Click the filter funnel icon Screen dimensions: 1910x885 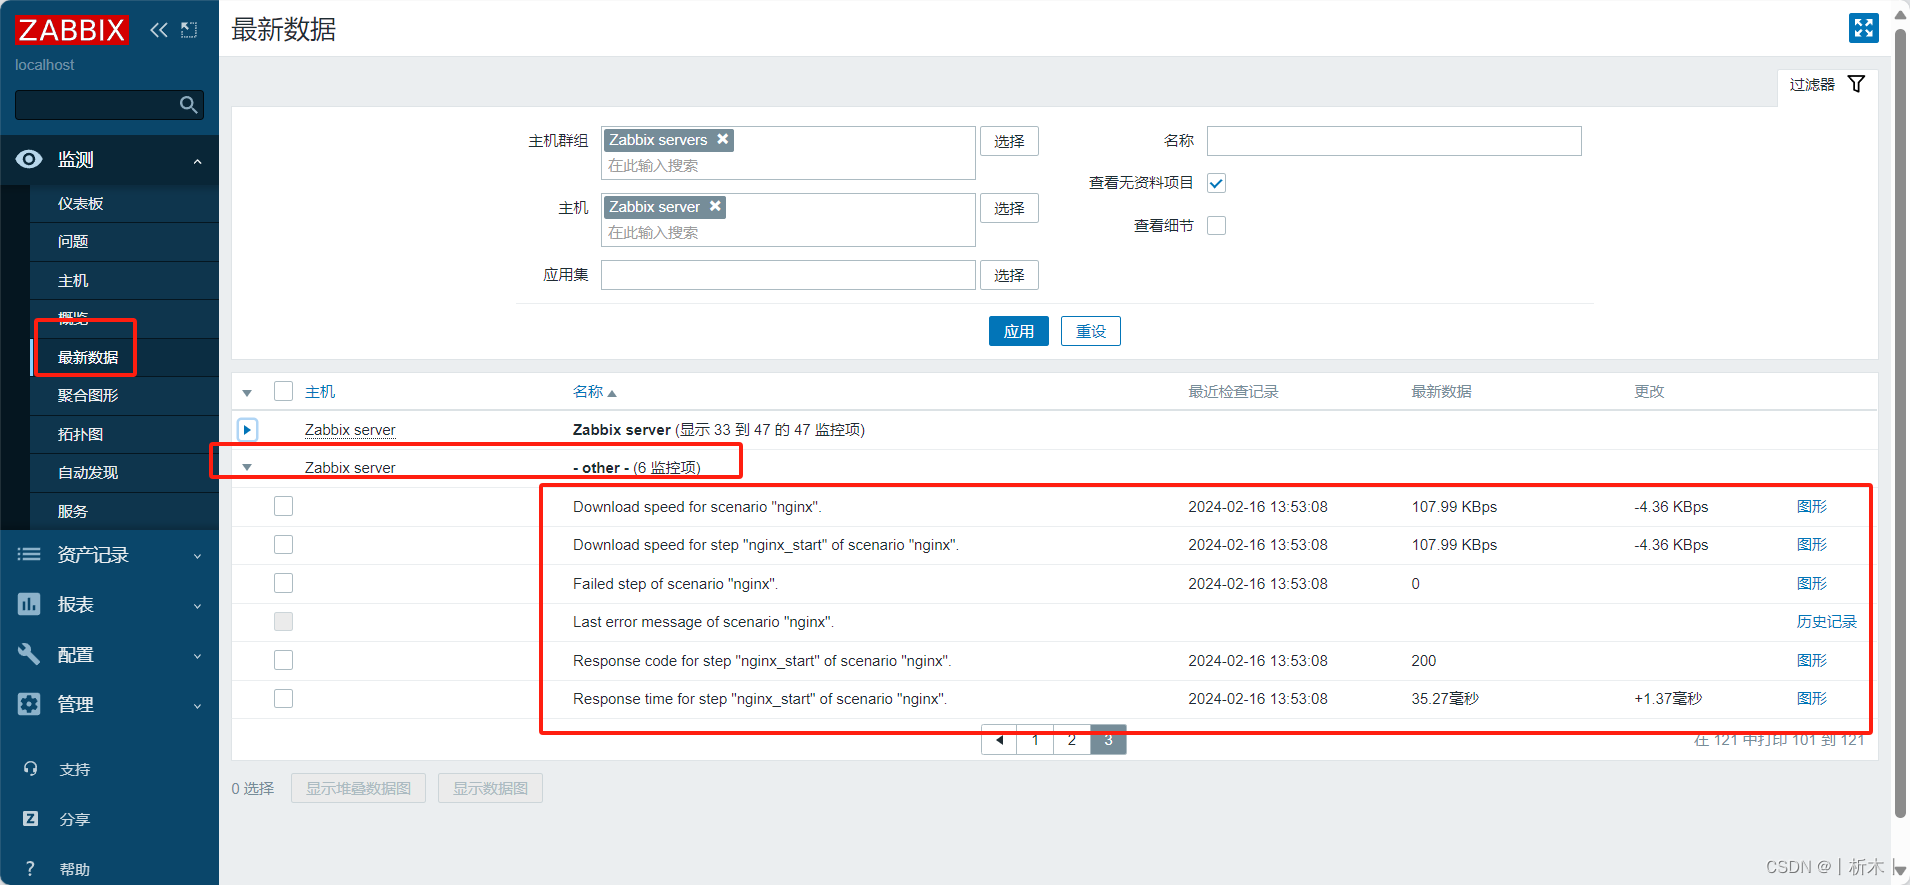pos(1856,84)
